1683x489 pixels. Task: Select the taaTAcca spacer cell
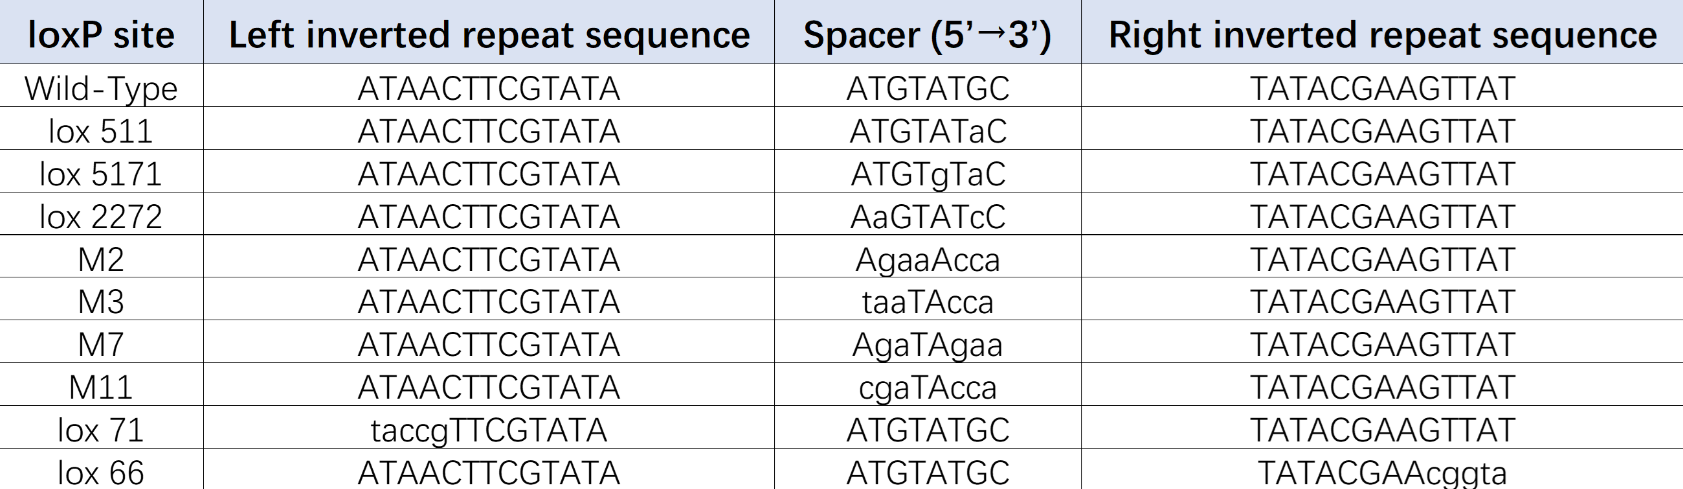pyautogui.click(x=928, y=302)
